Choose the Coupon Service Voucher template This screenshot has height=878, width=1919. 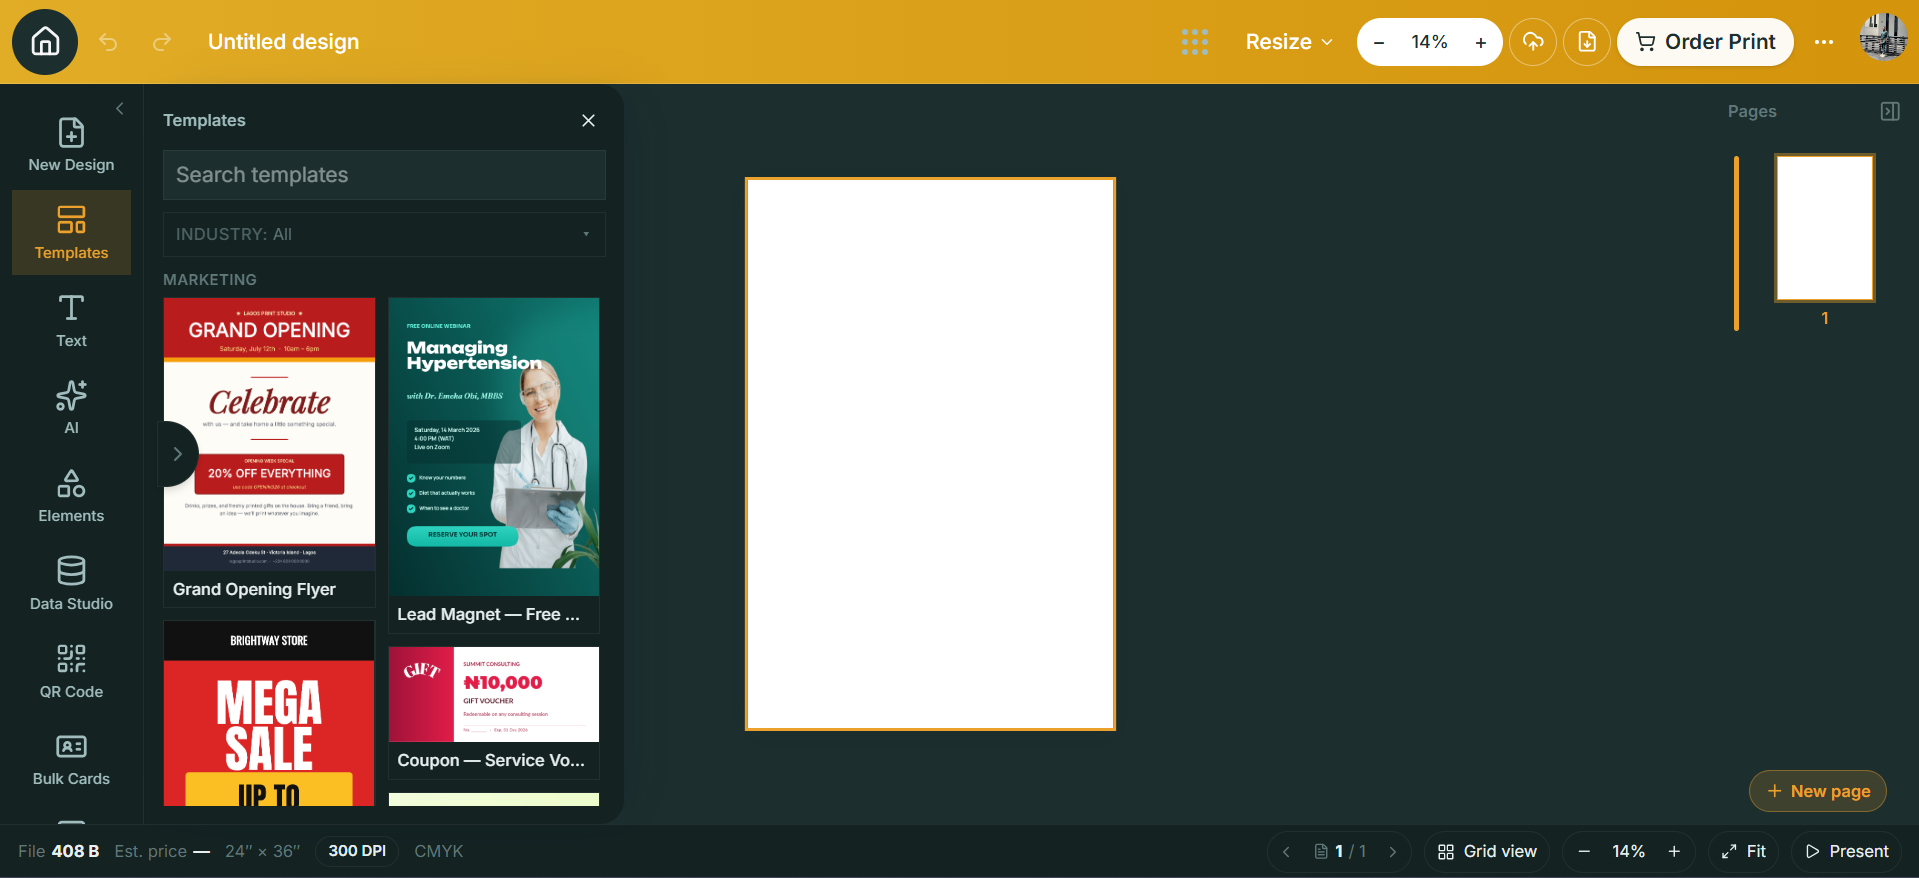(x=494, y=713)
